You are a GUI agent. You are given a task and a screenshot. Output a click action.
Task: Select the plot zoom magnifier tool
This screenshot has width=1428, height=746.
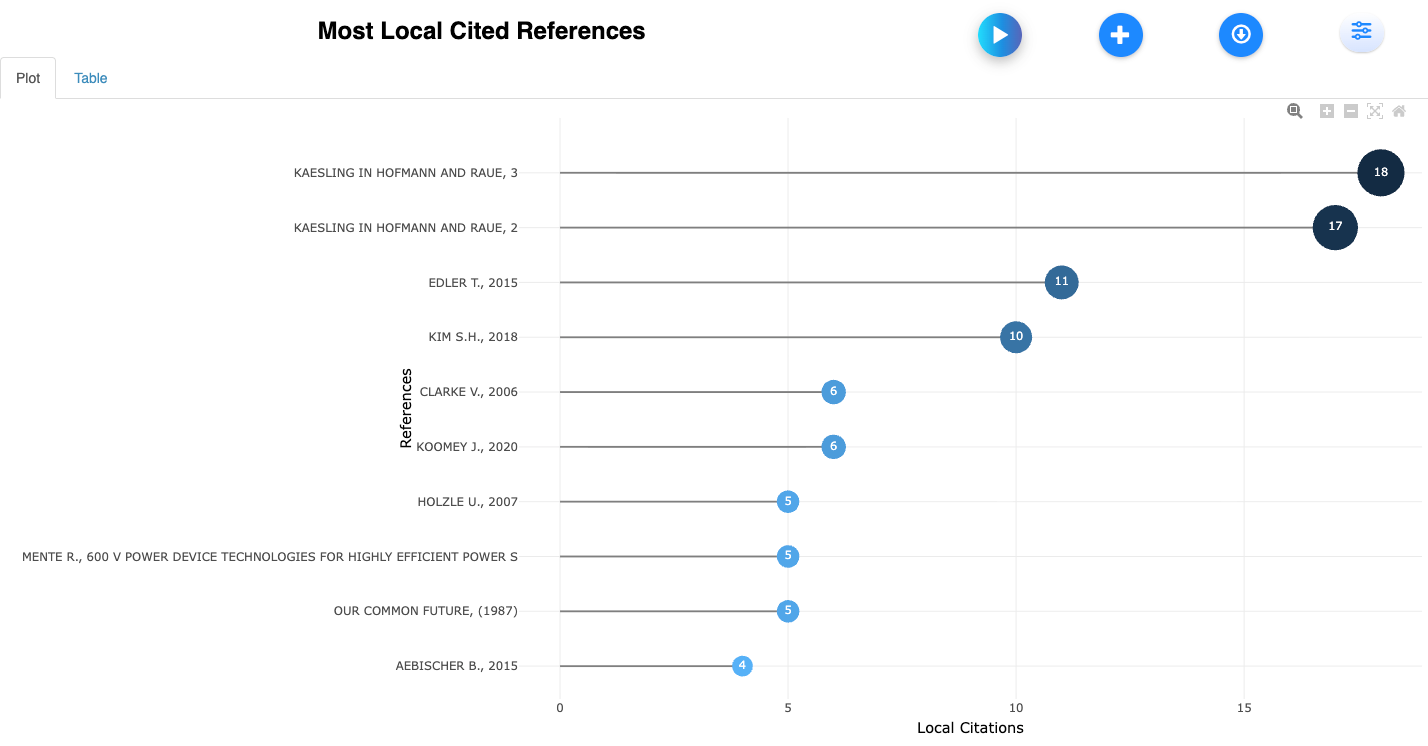[x=1294, y=111]
